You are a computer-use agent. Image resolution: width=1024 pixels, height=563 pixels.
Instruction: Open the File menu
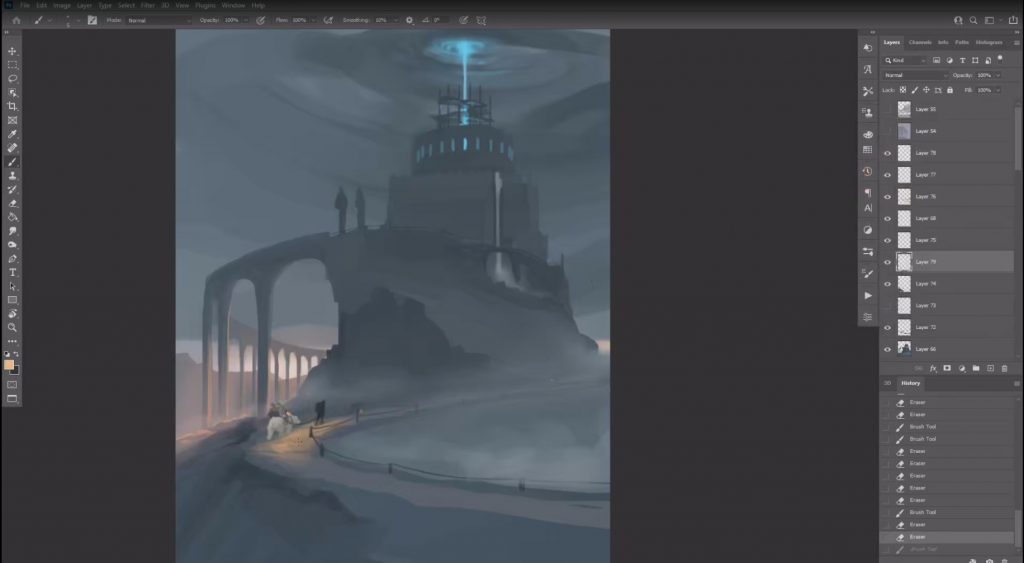tap(25, 5)
